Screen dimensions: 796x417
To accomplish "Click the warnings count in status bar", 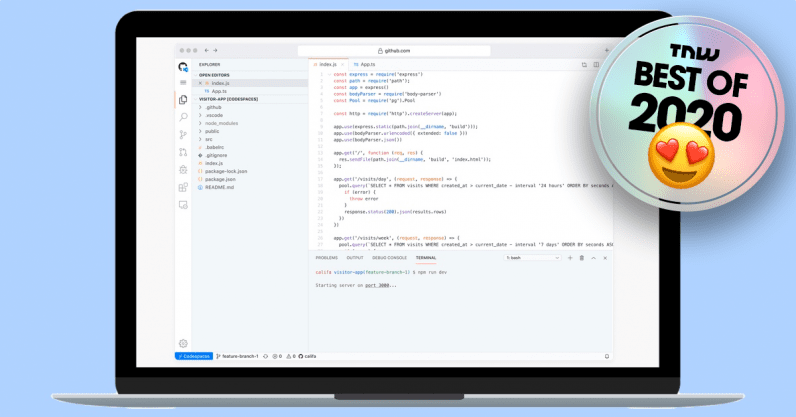I will click(290, 356).
